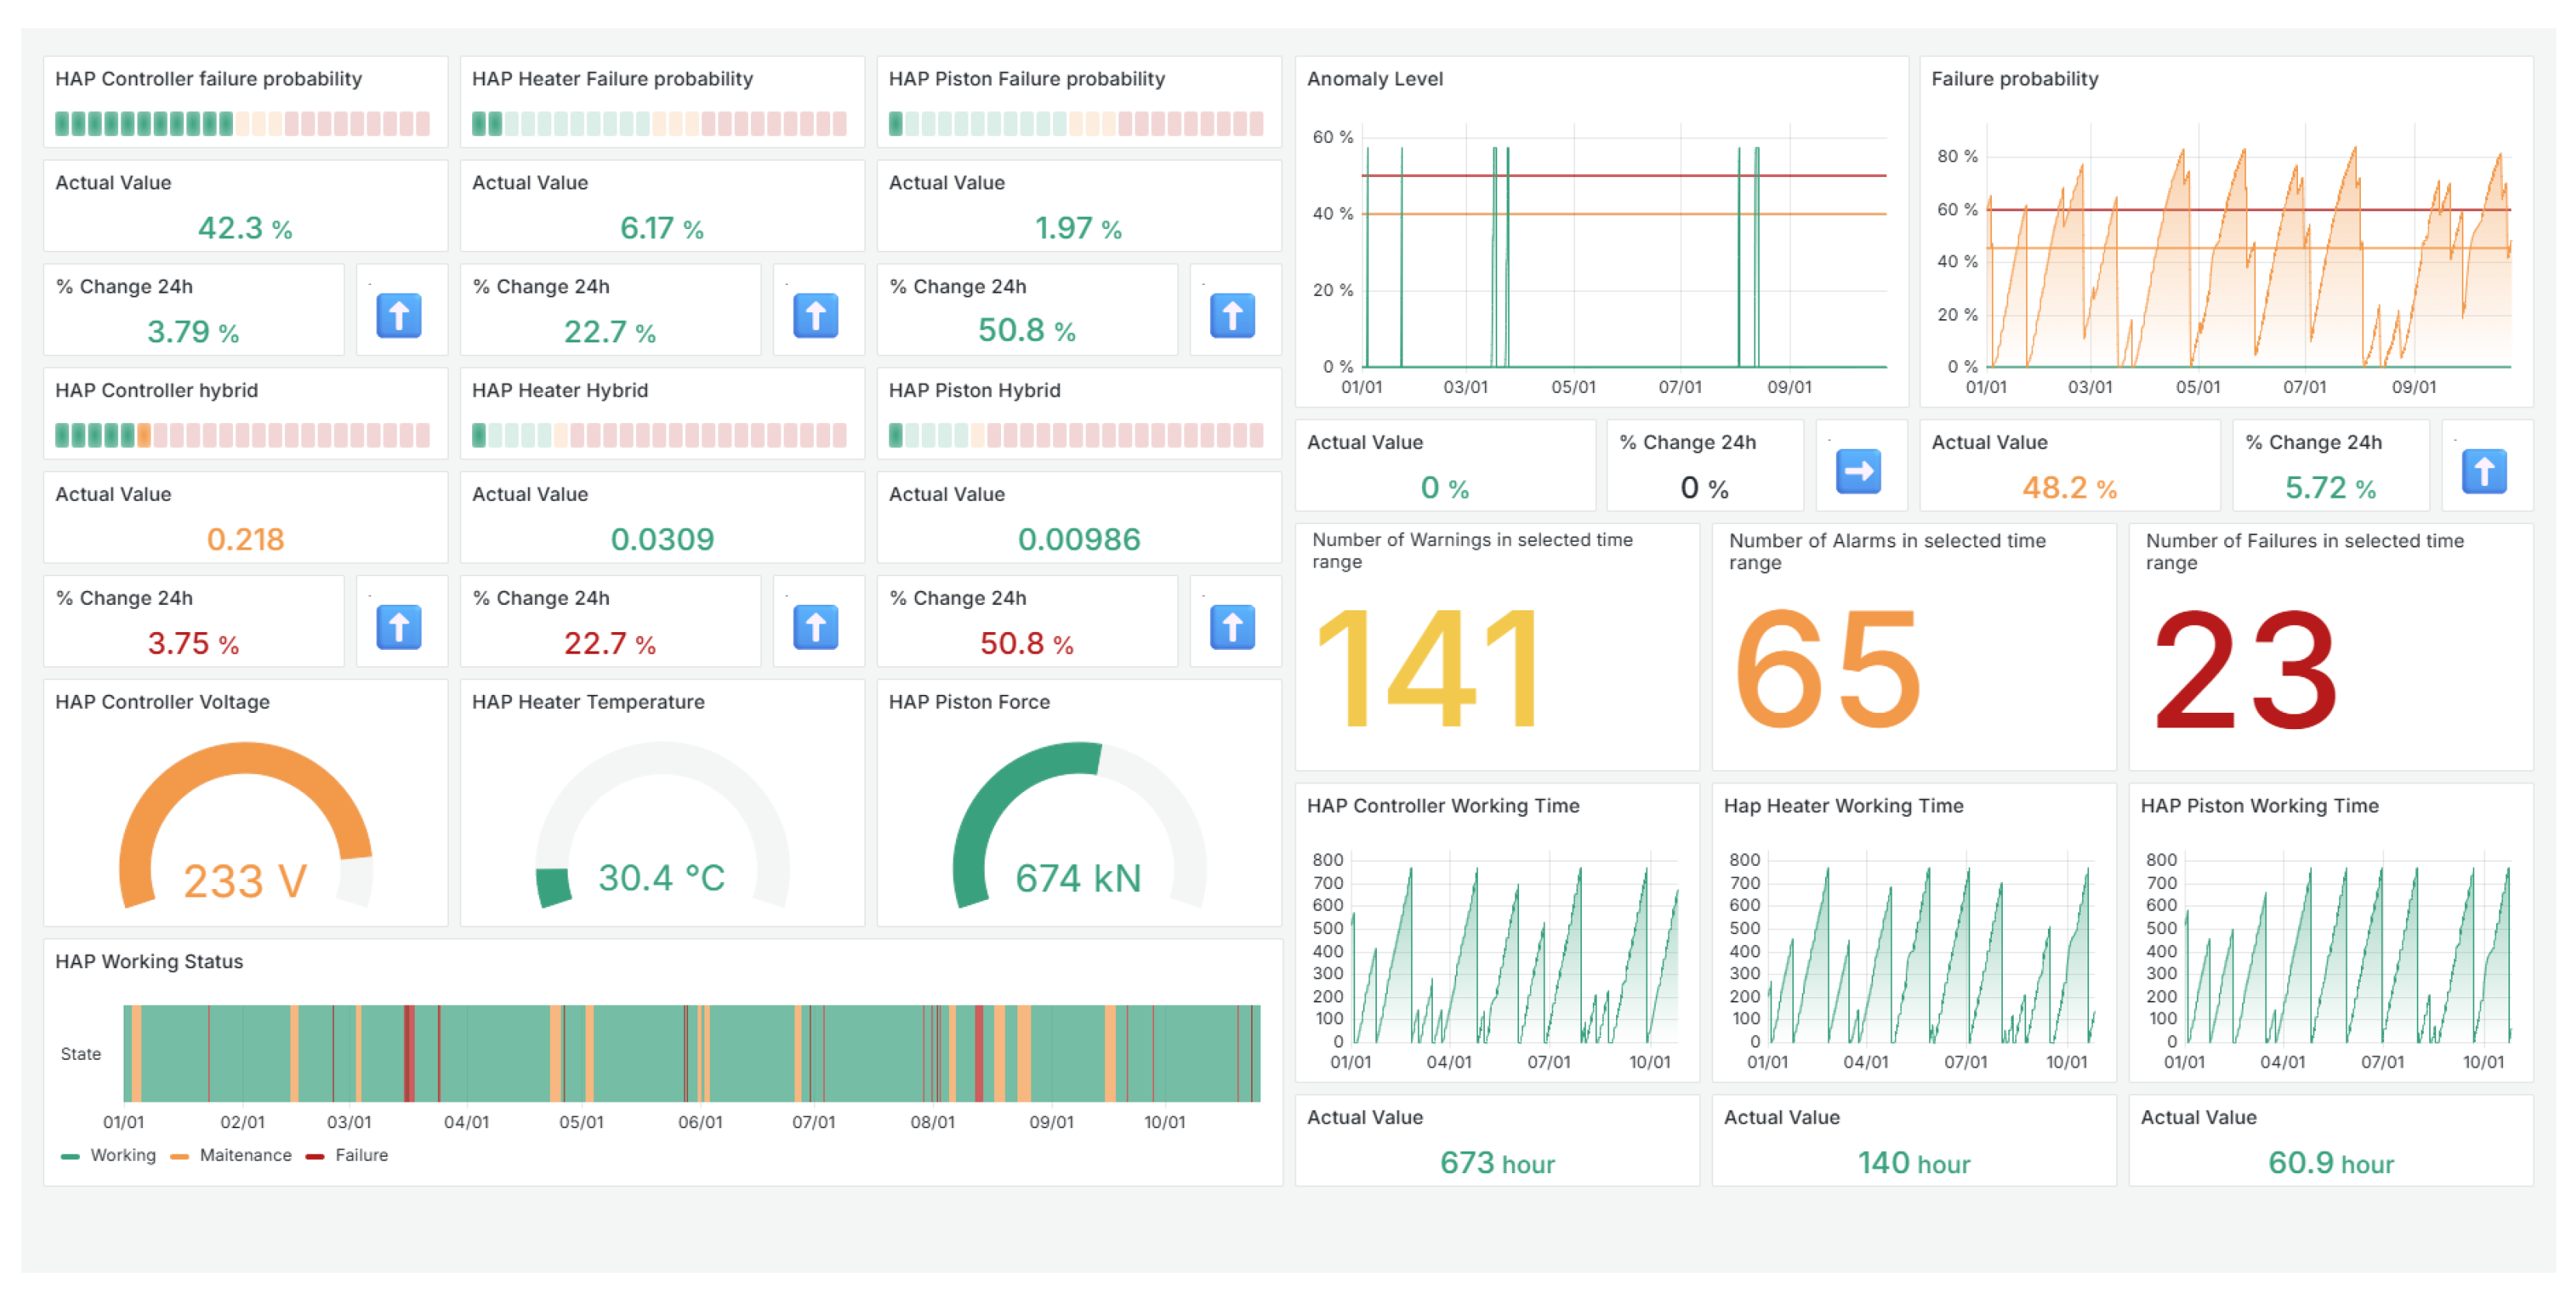Click the up arrow beside Failure probability 5.72 %
The height and width of the screenshot is (1292, 2576).
[2484, 471]
